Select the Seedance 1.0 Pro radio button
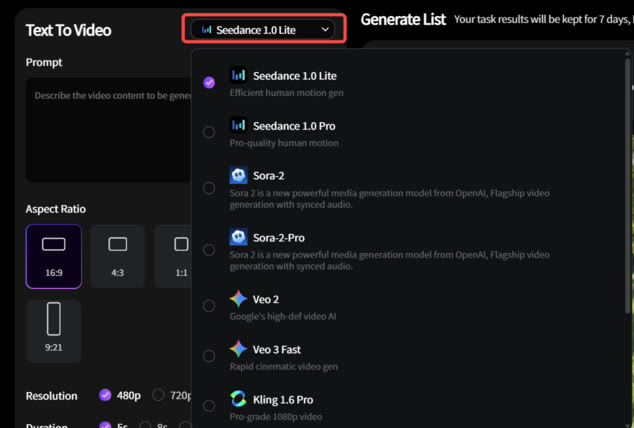The height and width of the screenshot is (428, 634). [209, 132]
